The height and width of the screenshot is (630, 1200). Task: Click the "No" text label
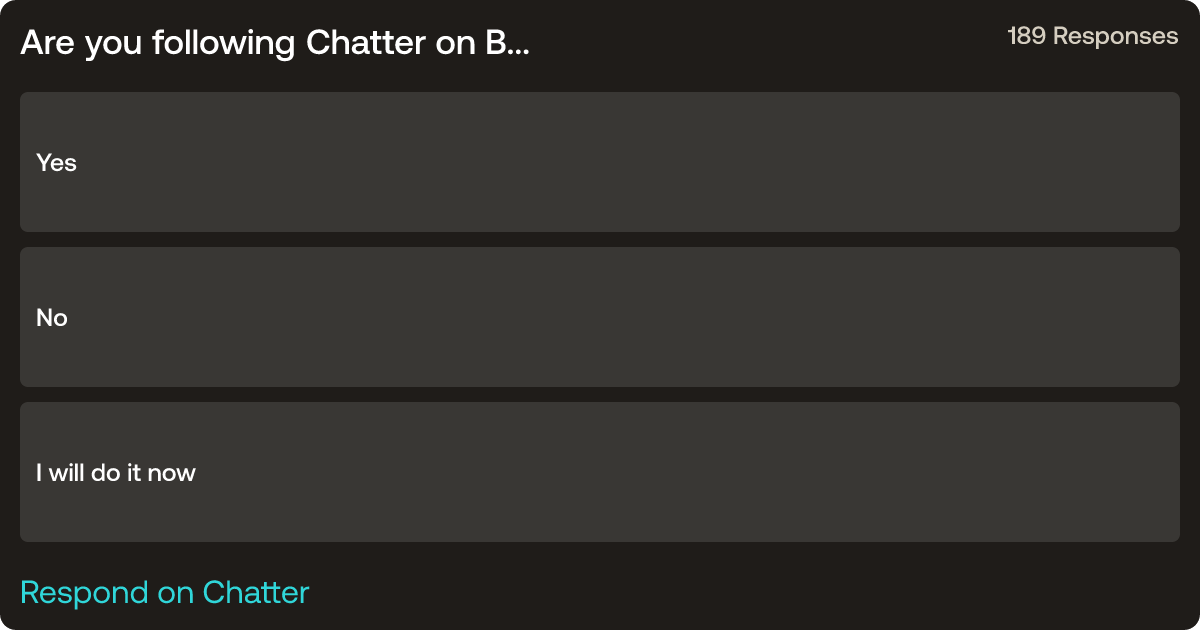pos(52,318)
